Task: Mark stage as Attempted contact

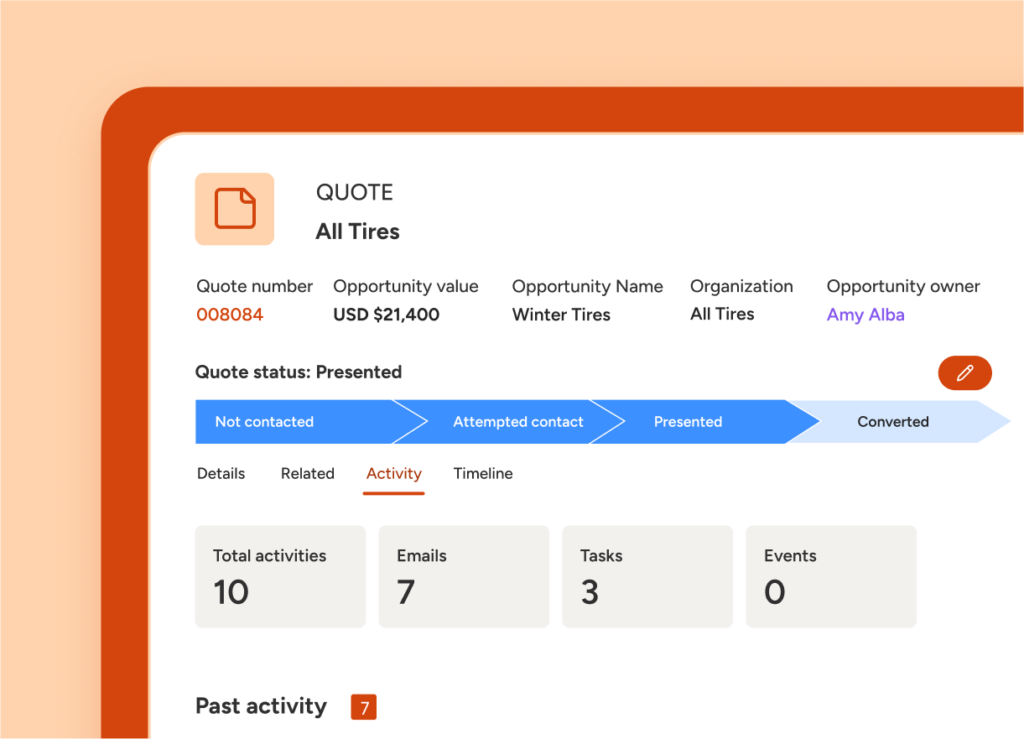Action: (517, 421)
